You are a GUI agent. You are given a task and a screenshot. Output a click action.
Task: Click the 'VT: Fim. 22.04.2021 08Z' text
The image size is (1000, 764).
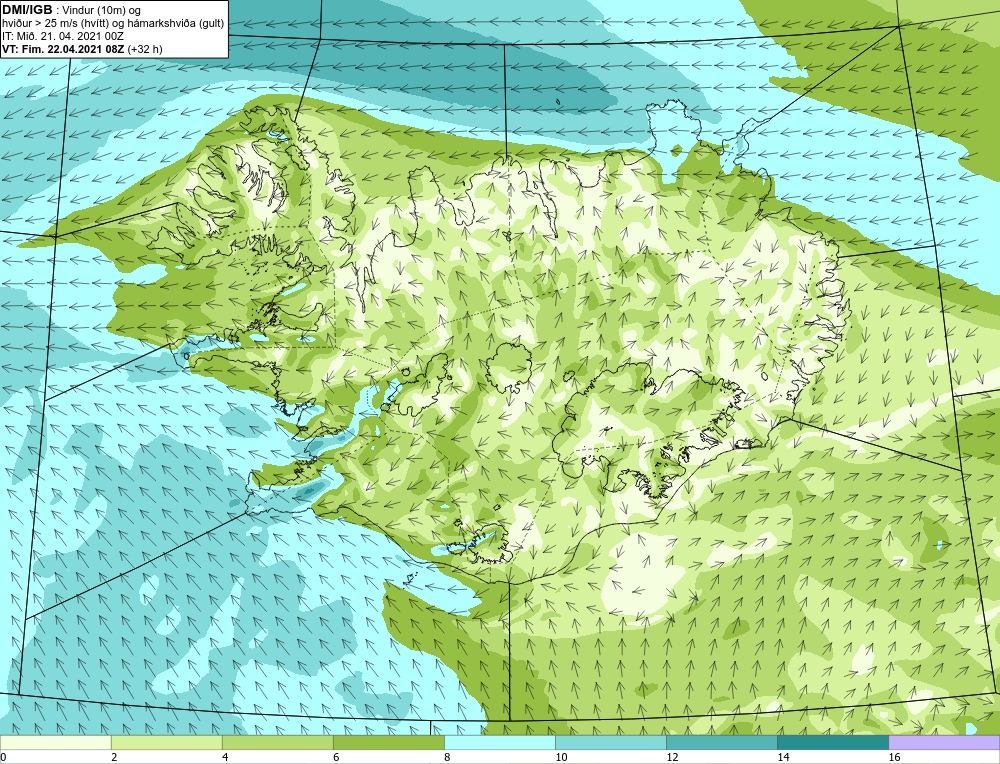point(64,49)
